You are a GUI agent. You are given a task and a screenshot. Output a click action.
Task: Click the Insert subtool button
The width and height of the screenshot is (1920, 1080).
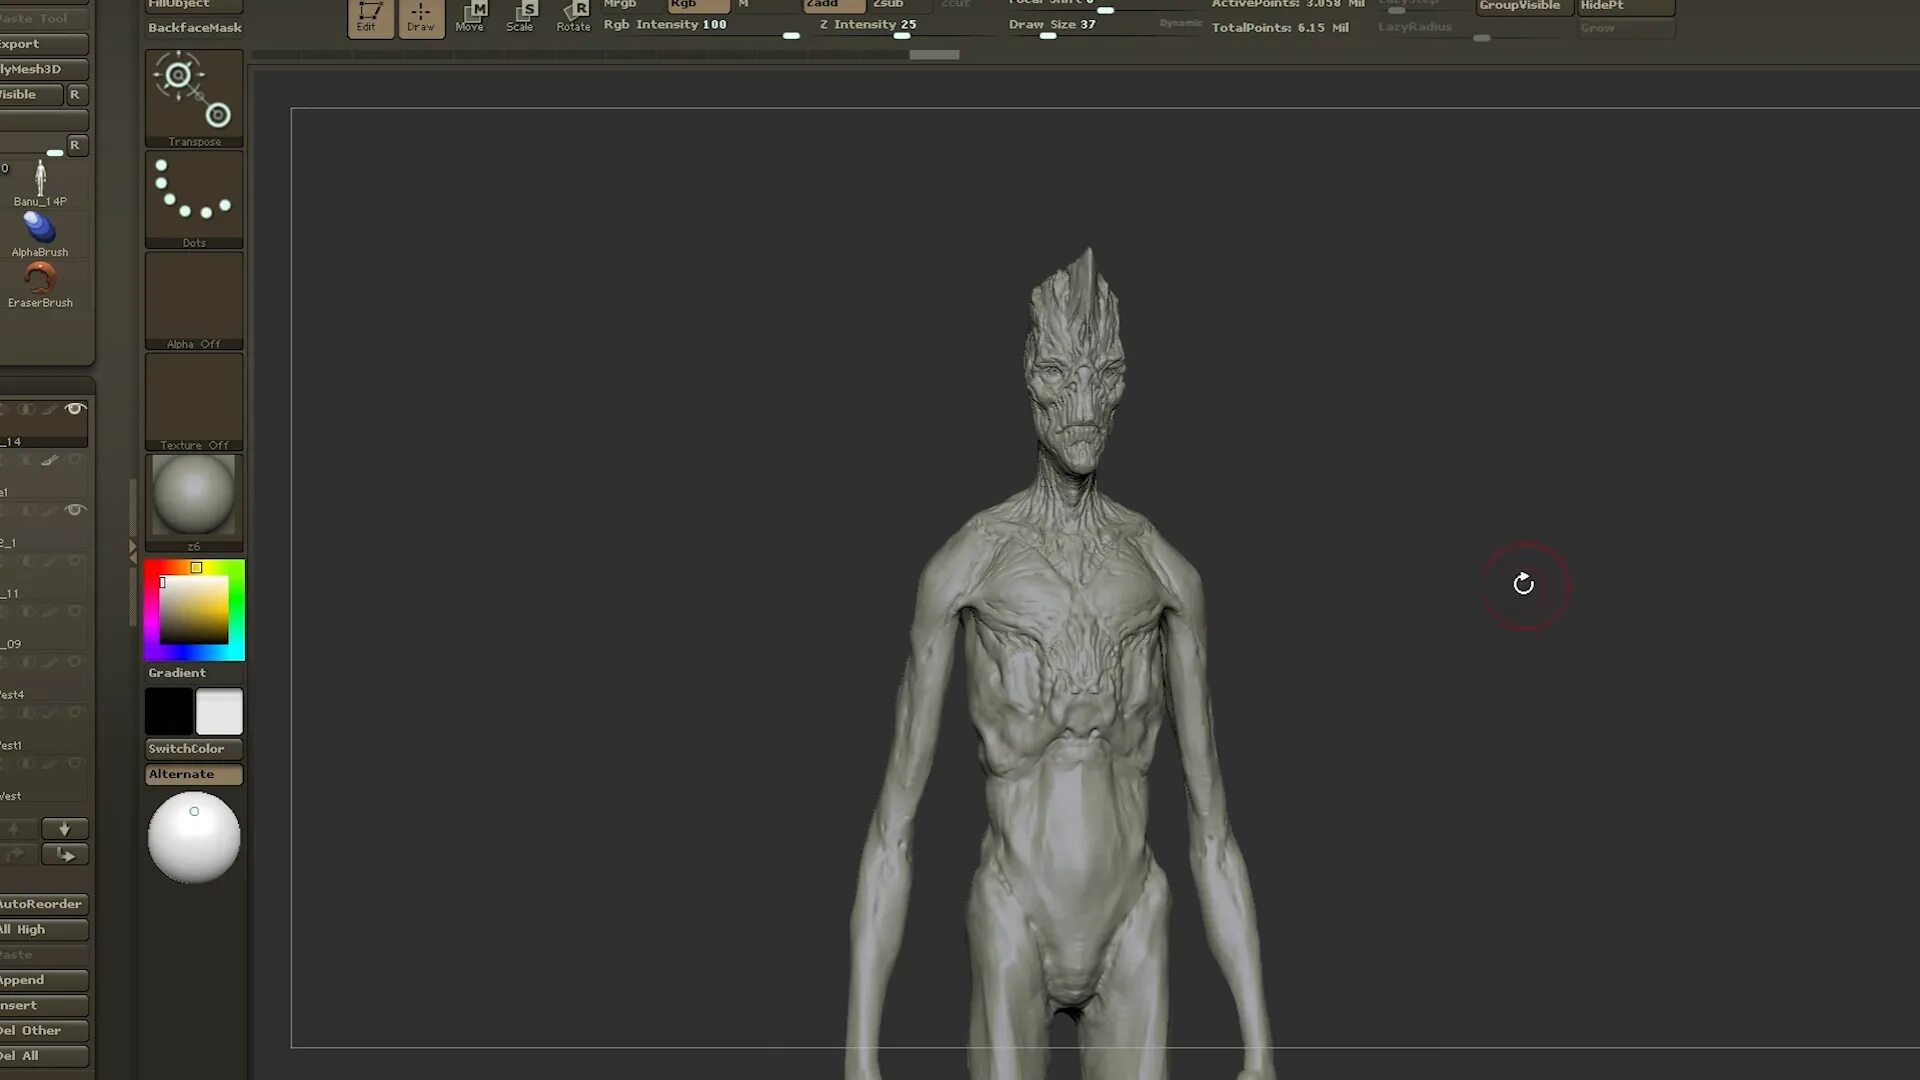coord(44,1005)
